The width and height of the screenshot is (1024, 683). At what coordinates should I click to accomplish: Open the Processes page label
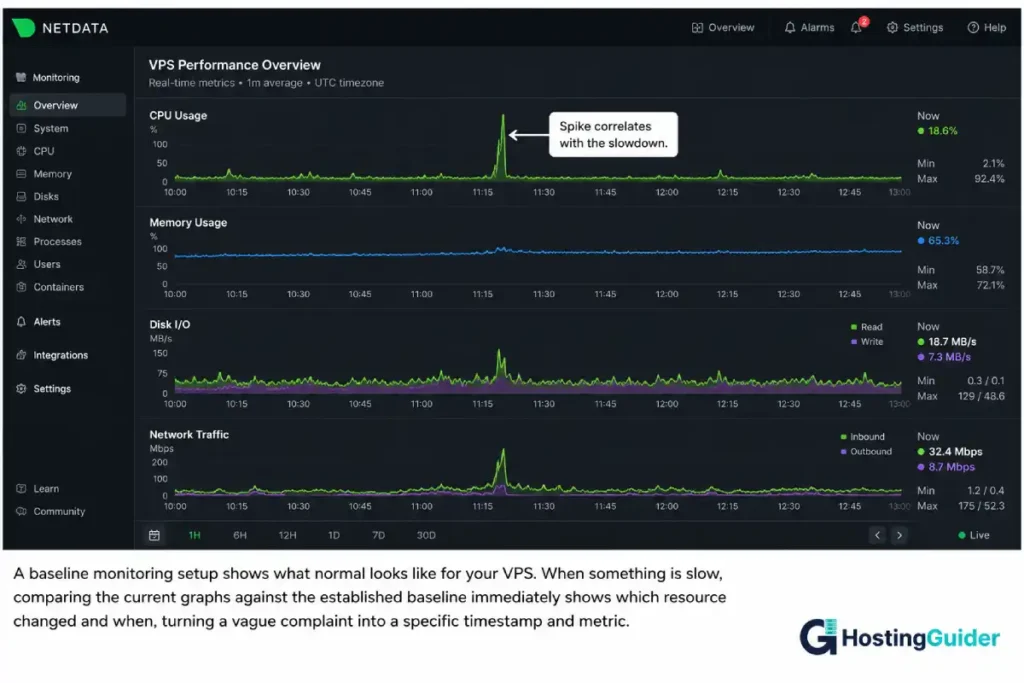coord(57,242)
